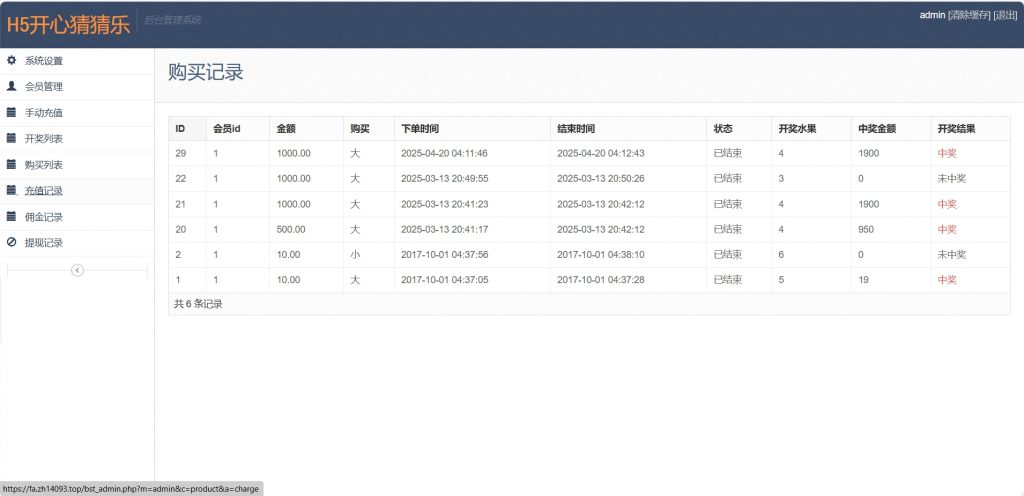Click end time 2025-04-20 04:12:43
This screenshot has height=496, width=1024.
[600, 153]
